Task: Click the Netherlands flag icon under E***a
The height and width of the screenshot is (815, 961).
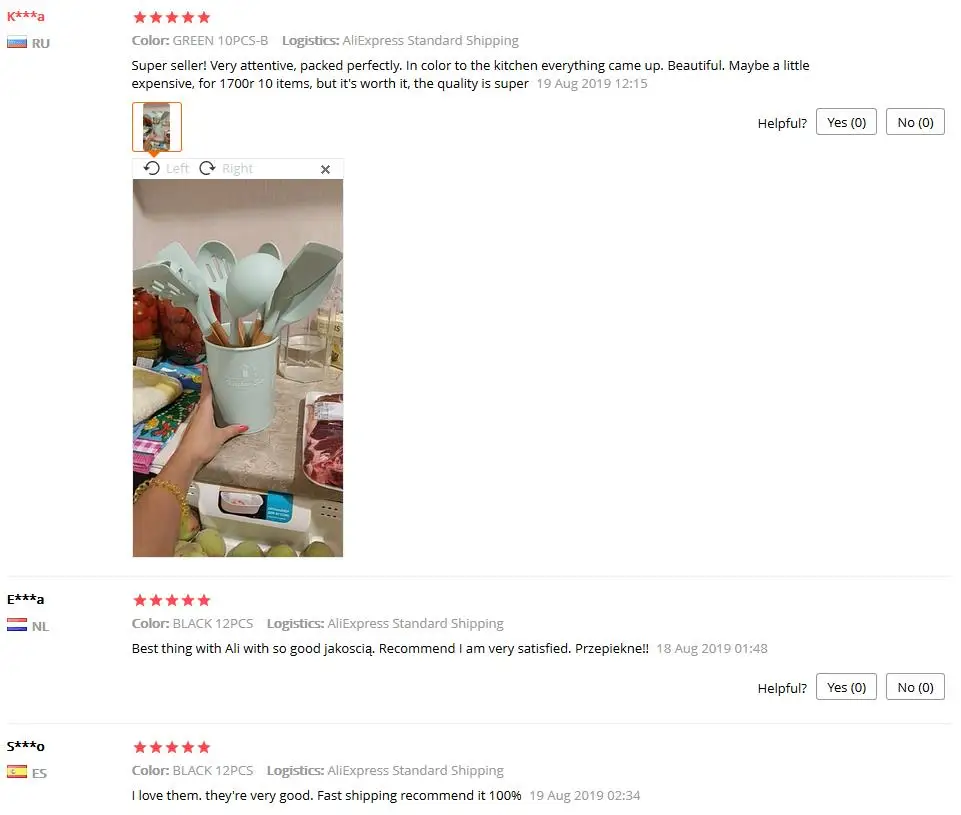Action: (17, 625)
